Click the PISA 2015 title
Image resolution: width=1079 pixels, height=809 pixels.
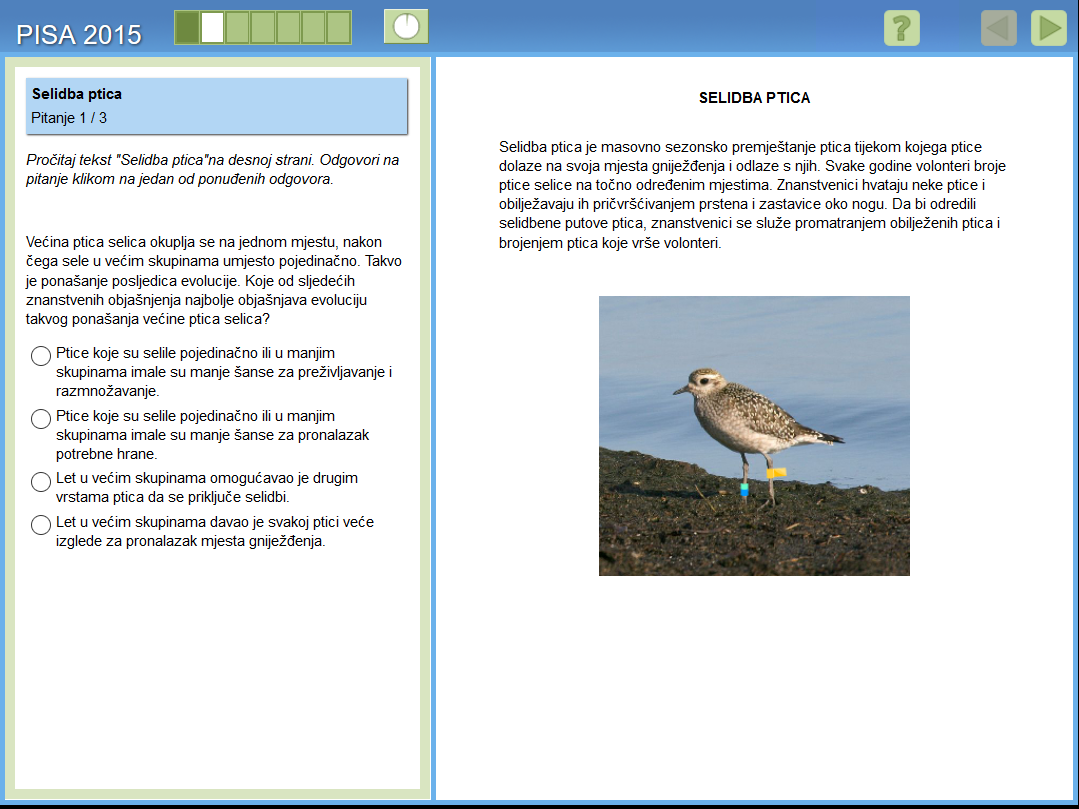click(79, 34)
